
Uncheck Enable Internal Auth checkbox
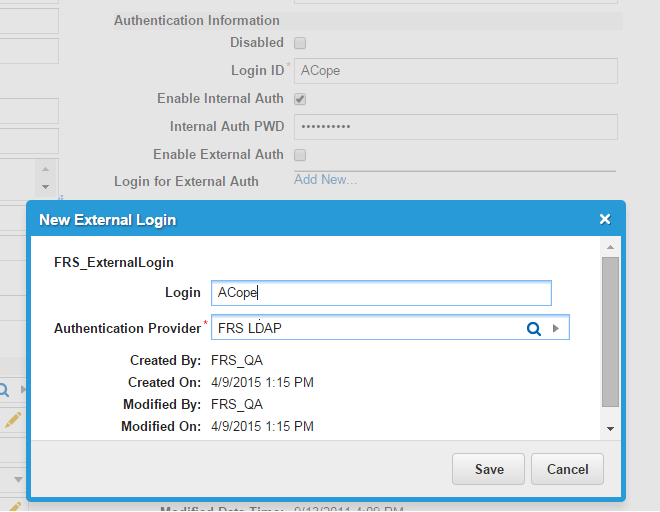(x=300, y=99)
